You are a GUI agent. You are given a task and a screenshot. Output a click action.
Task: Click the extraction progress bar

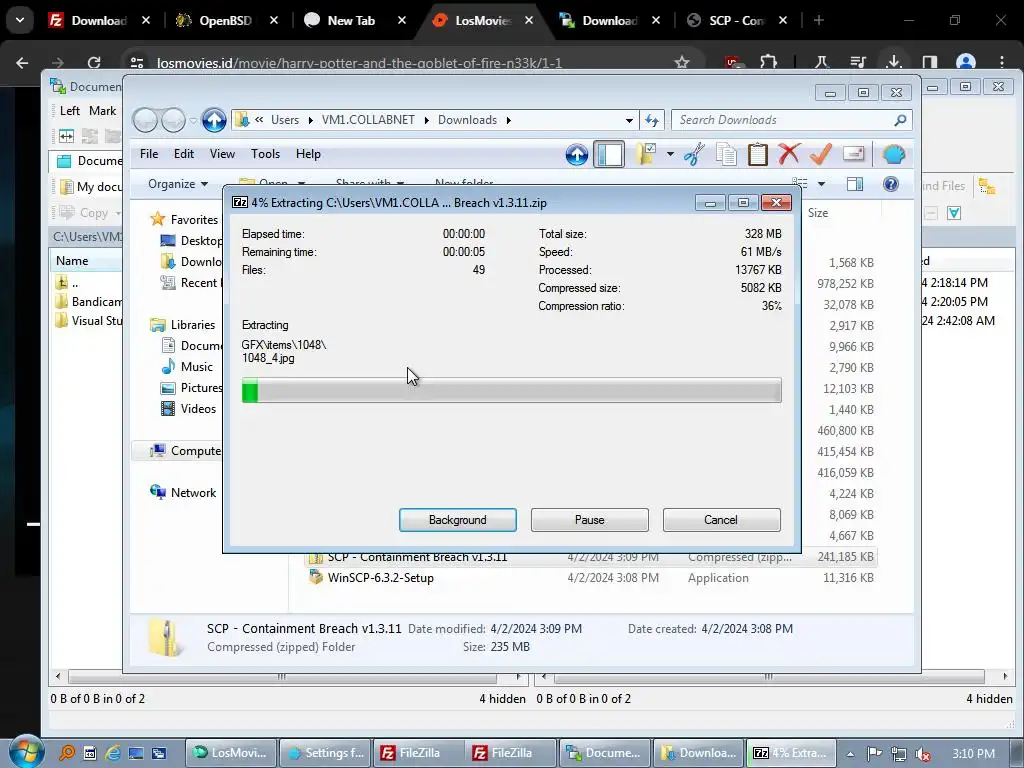click(x=511, y=391)
